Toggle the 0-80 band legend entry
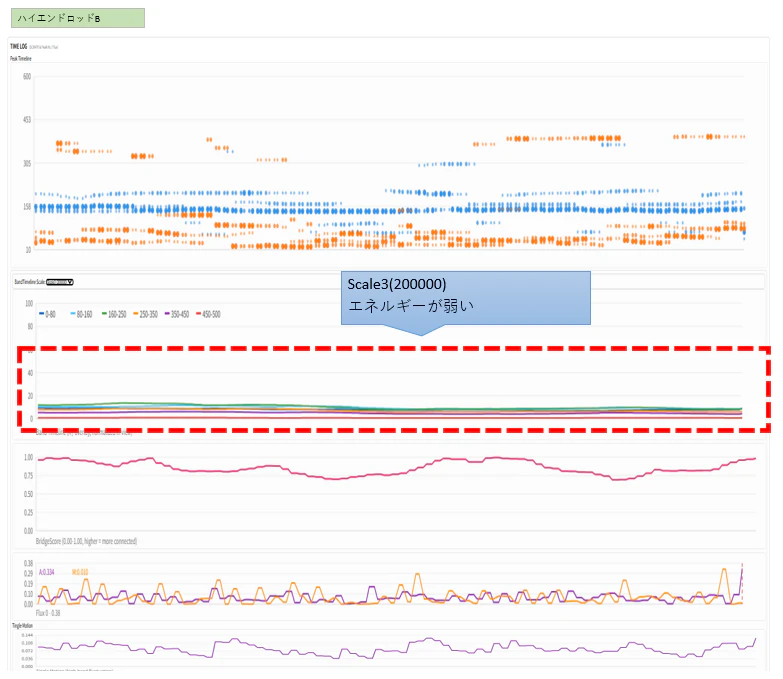783x679 pixels. [47, 314]
